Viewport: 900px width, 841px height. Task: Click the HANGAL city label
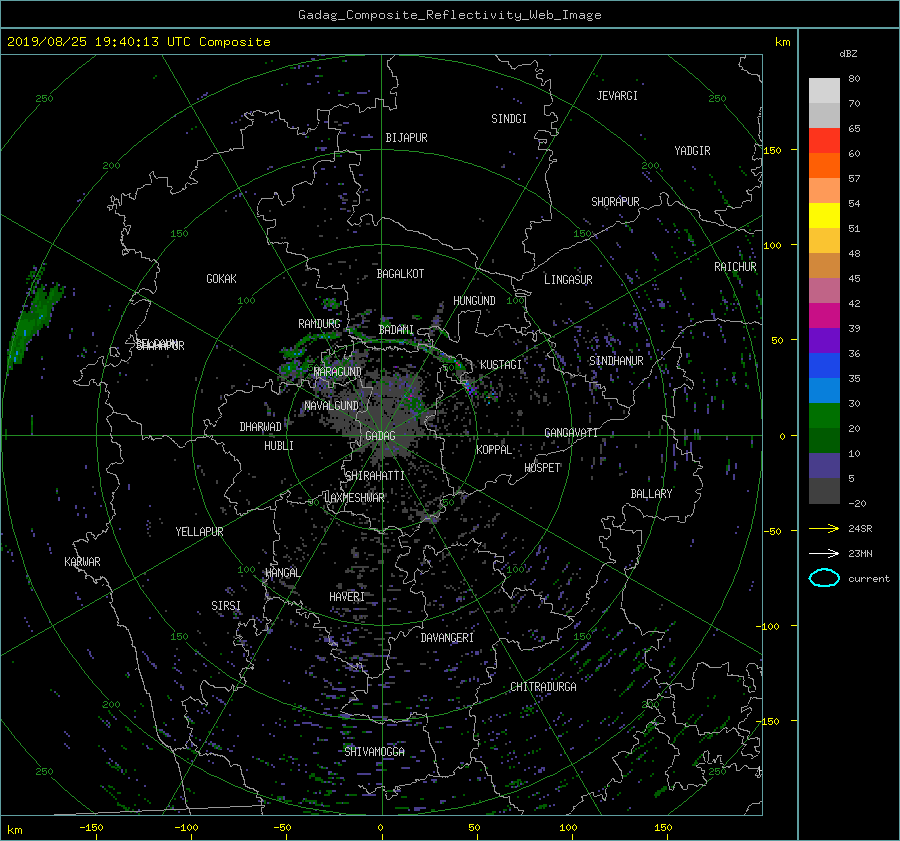(x=282, y=573)
